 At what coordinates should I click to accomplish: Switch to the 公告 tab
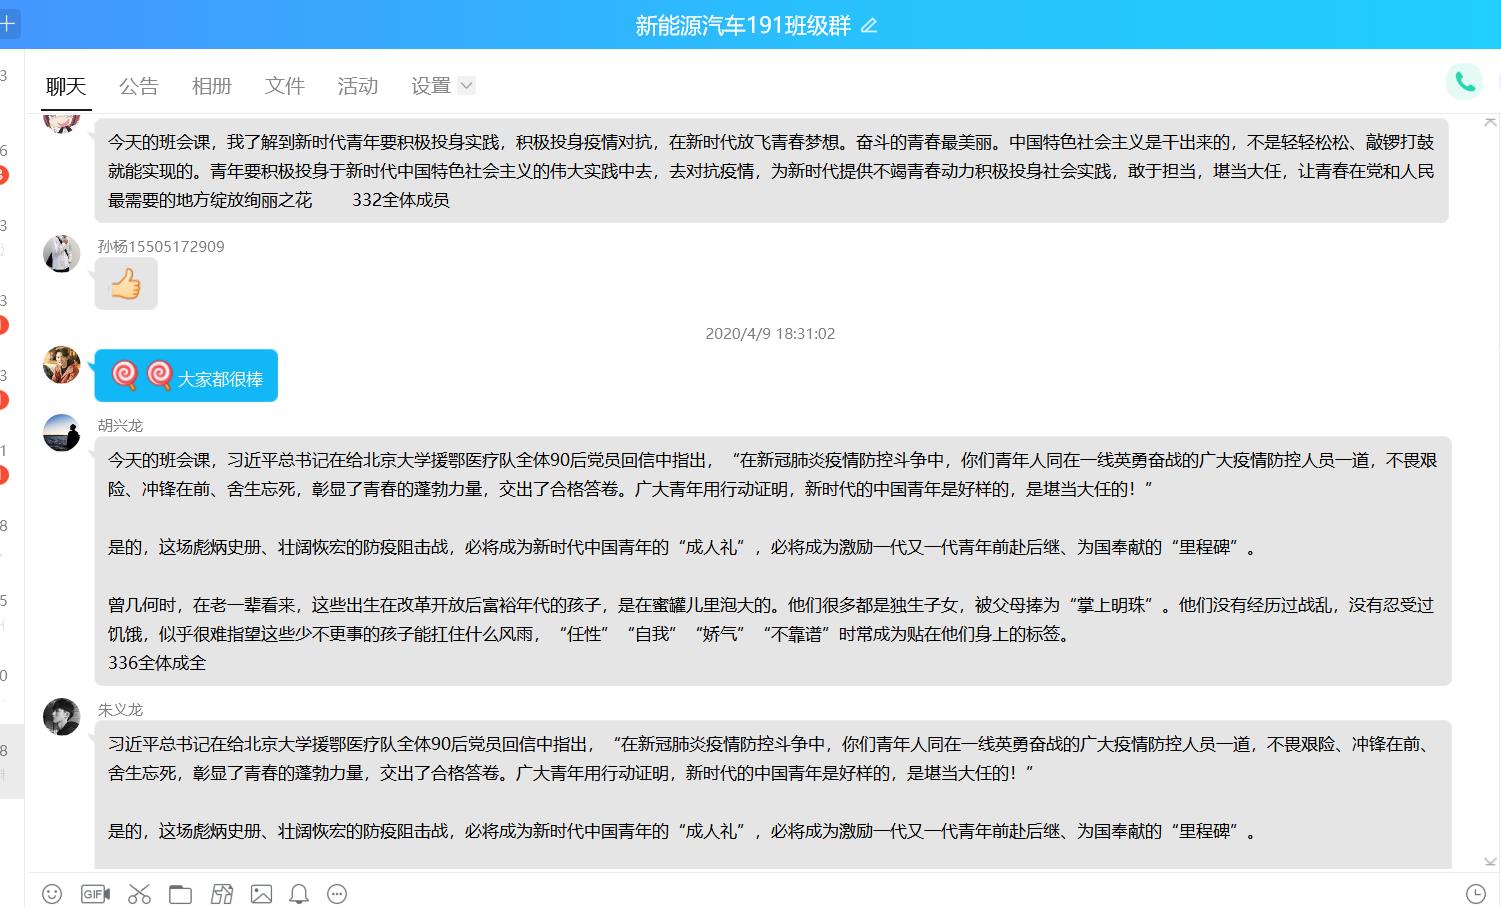point(138,86)
